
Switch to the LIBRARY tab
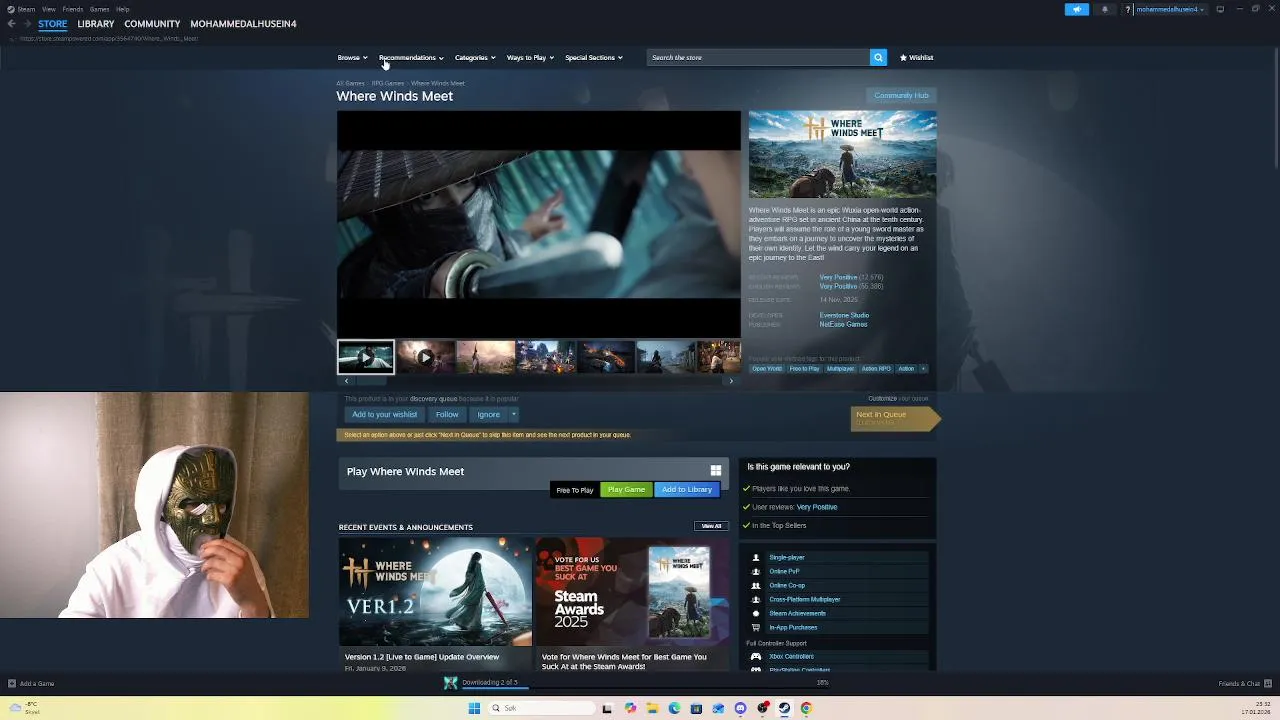[96, 24]
